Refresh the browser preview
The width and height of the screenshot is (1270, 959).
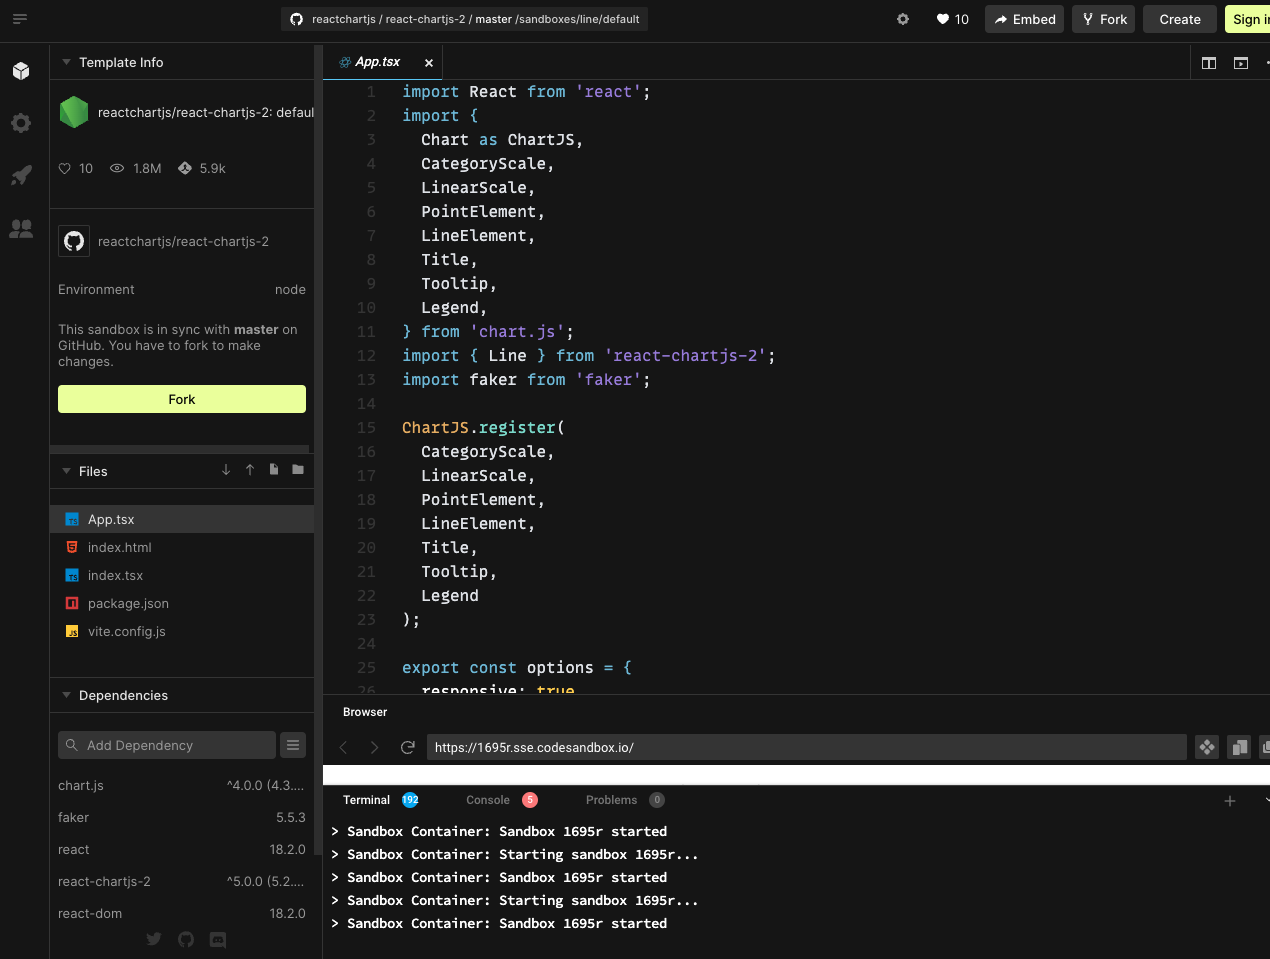pos(408,747)
